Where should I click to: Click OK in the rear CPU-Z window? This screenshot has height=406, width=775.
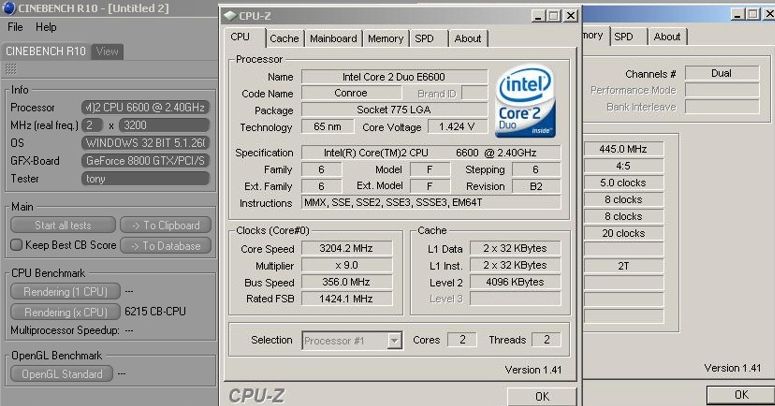pyautogui.click(x=741, y=395)
